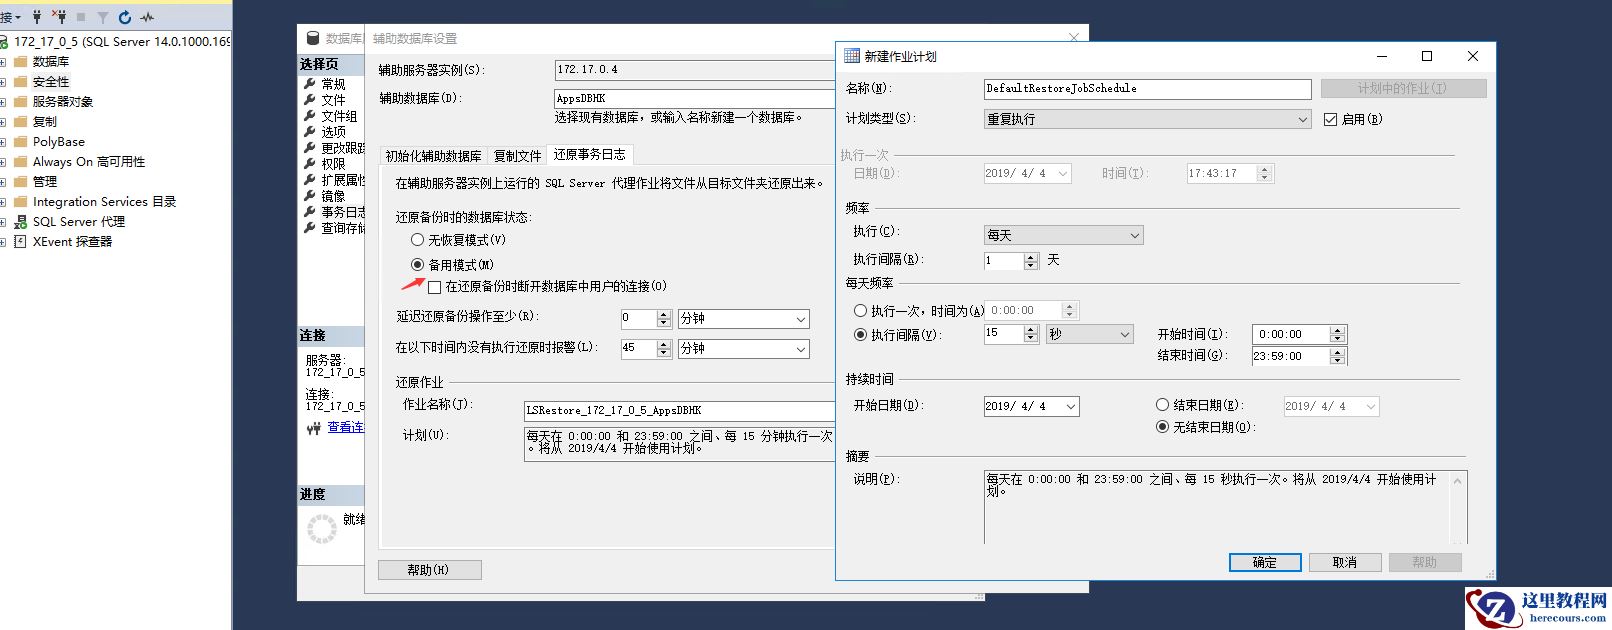The image size is (1612, 630).
Task: Expand the SQL Server 代理 tree node
Action: pos(3,222)
